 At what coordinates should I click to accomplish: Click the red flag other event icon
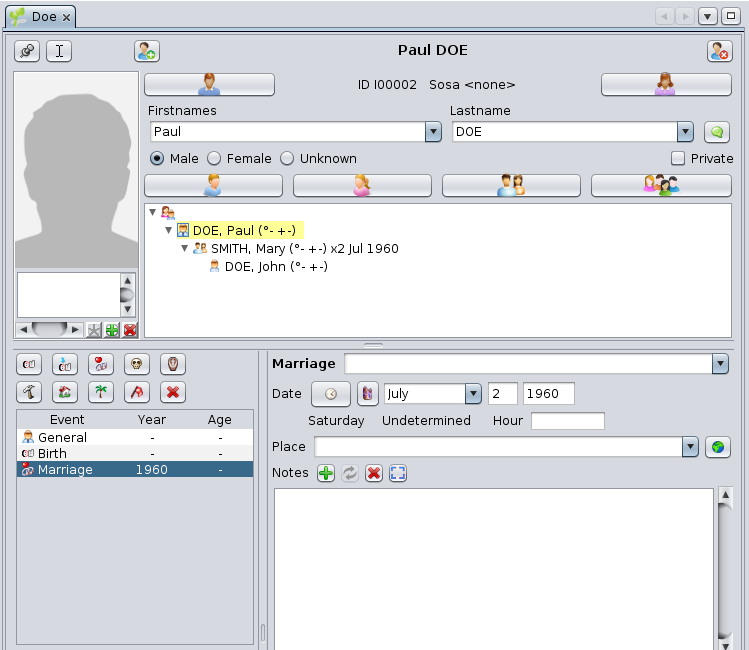(x=137, y=393)
